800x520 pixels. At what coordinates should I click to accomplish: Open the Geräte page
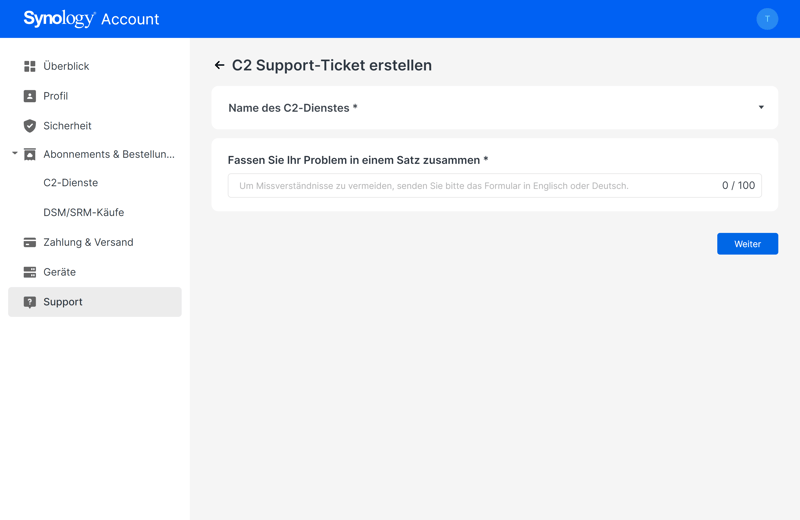coord(59,272)
